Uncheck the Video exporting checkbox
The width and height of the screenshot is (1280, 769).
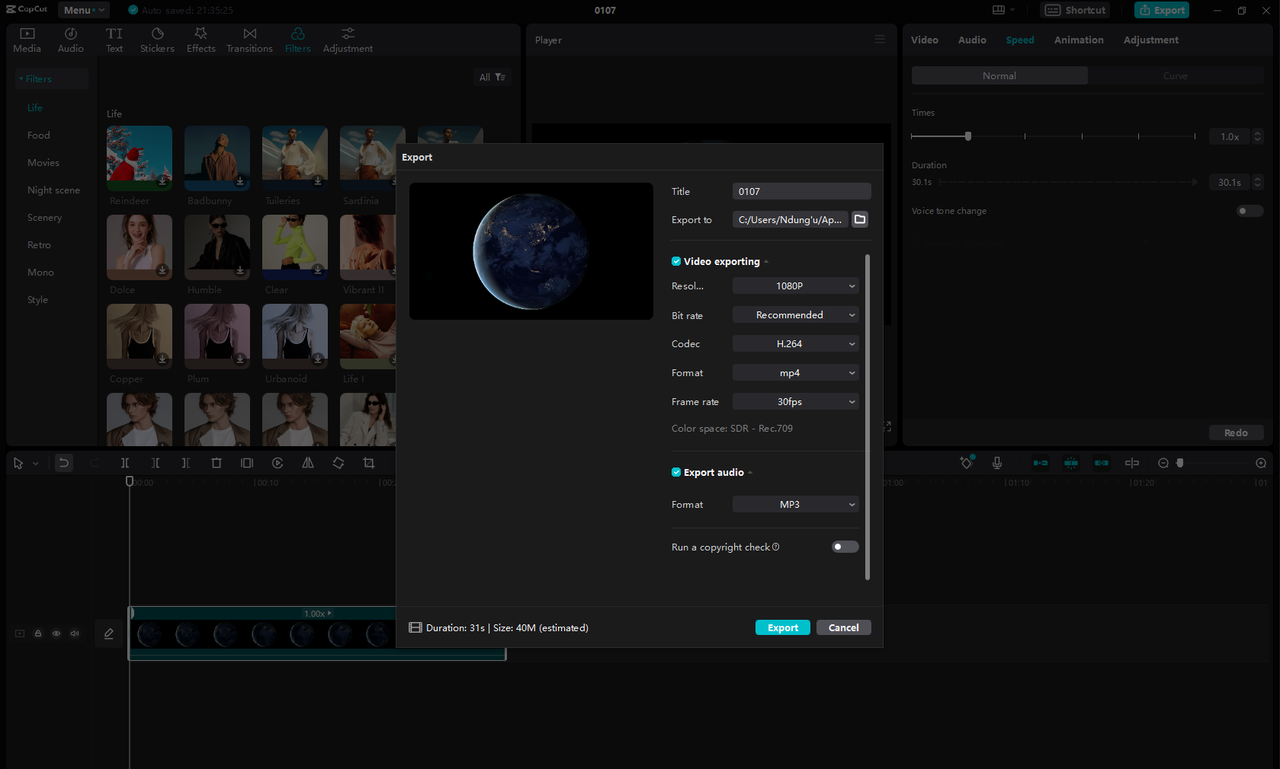click(x=675, y=261)
